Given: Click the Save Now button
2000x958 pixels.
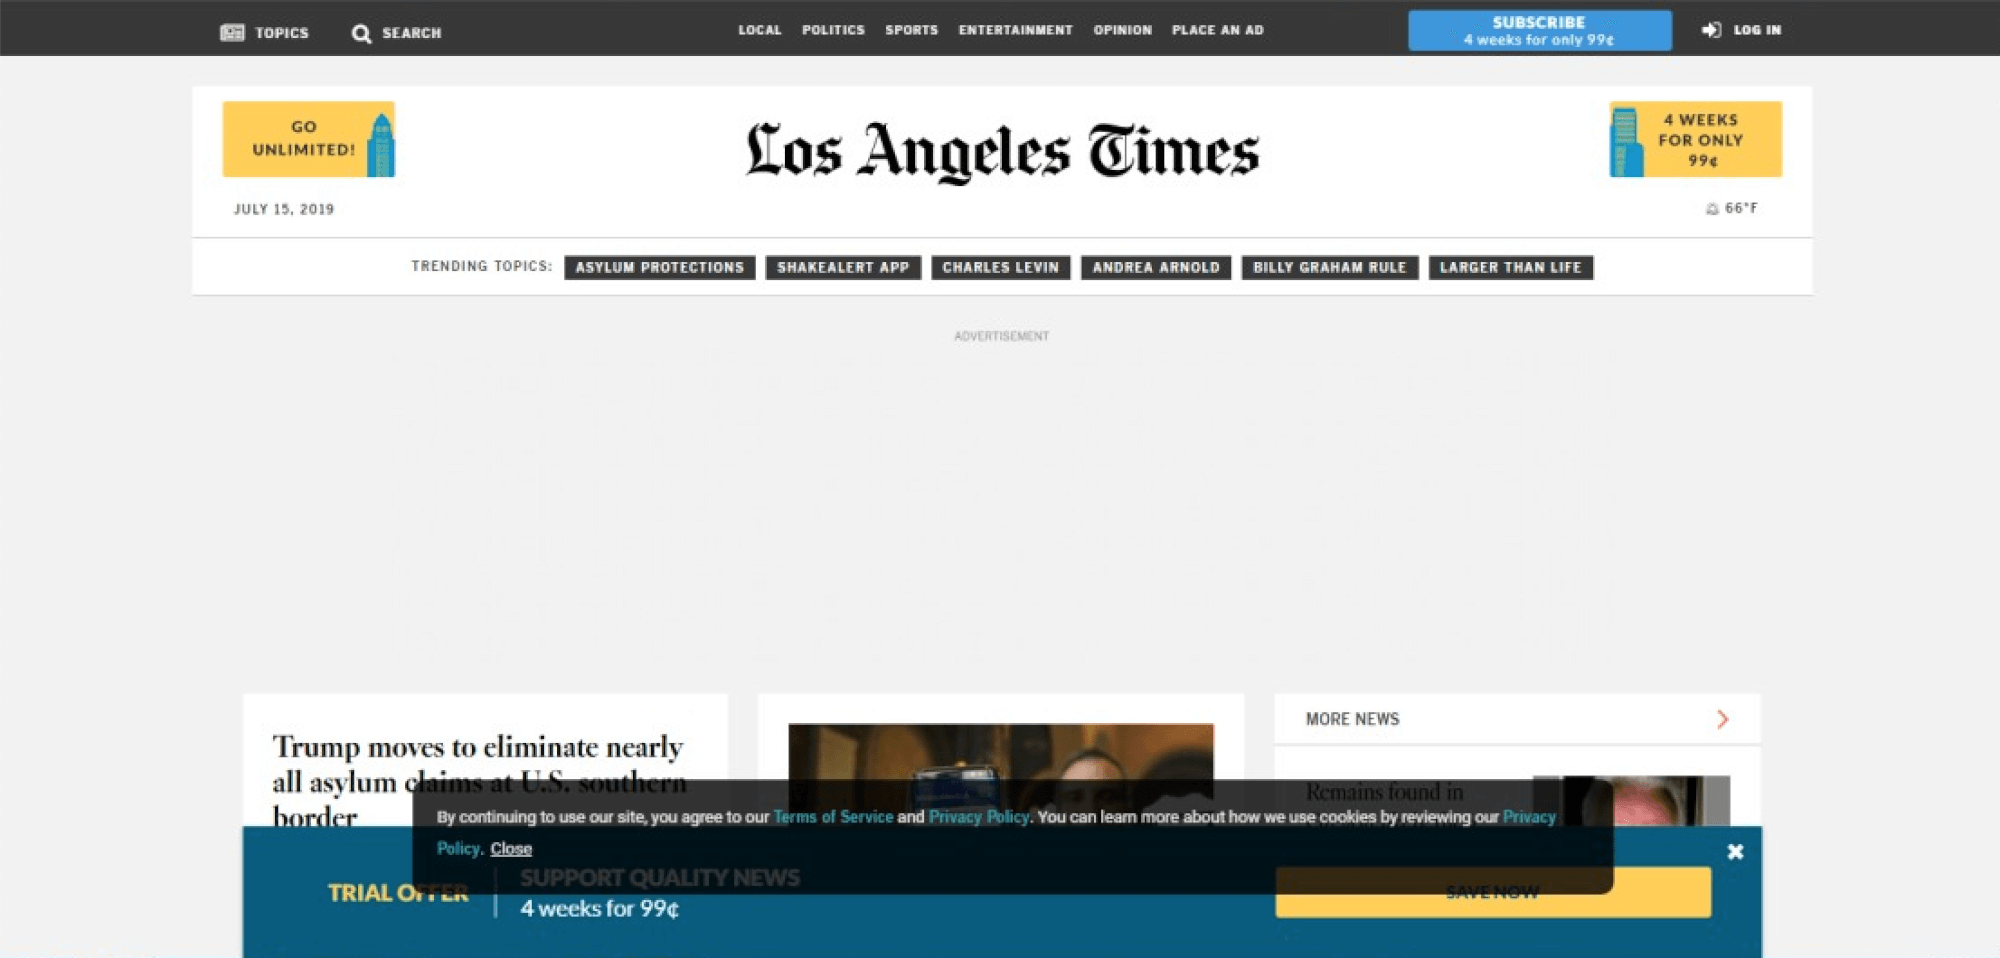Looking at the screenshot, I should click(1491, 892).
